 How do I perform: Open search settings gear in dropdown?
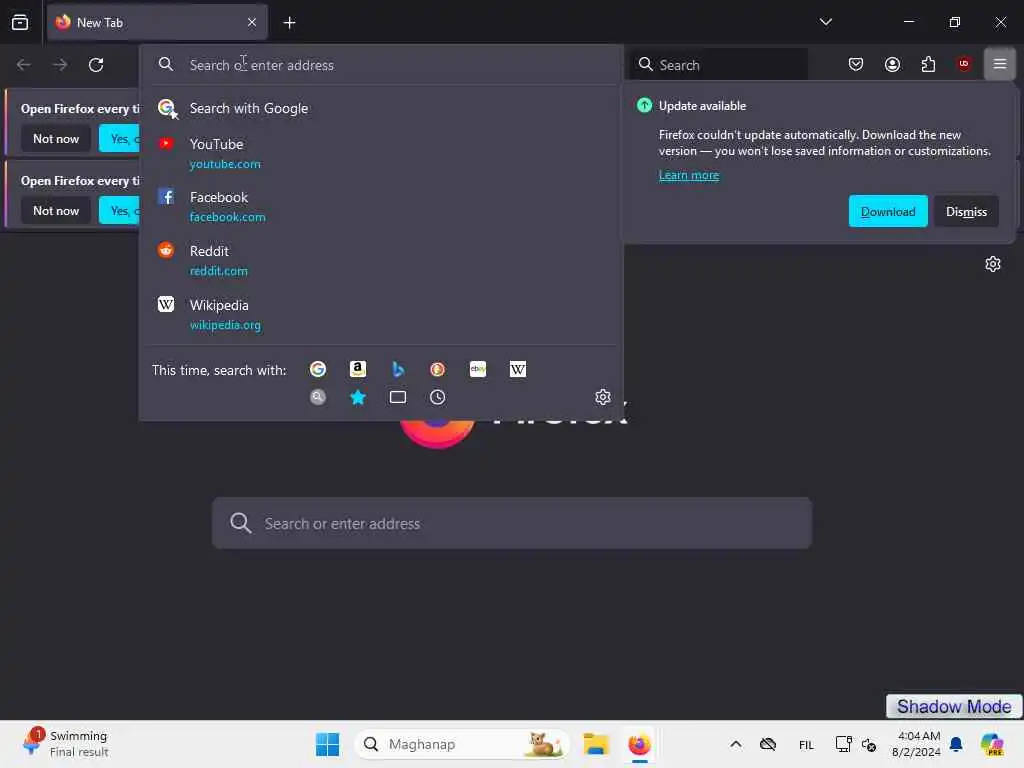click(x=603, y=397)
